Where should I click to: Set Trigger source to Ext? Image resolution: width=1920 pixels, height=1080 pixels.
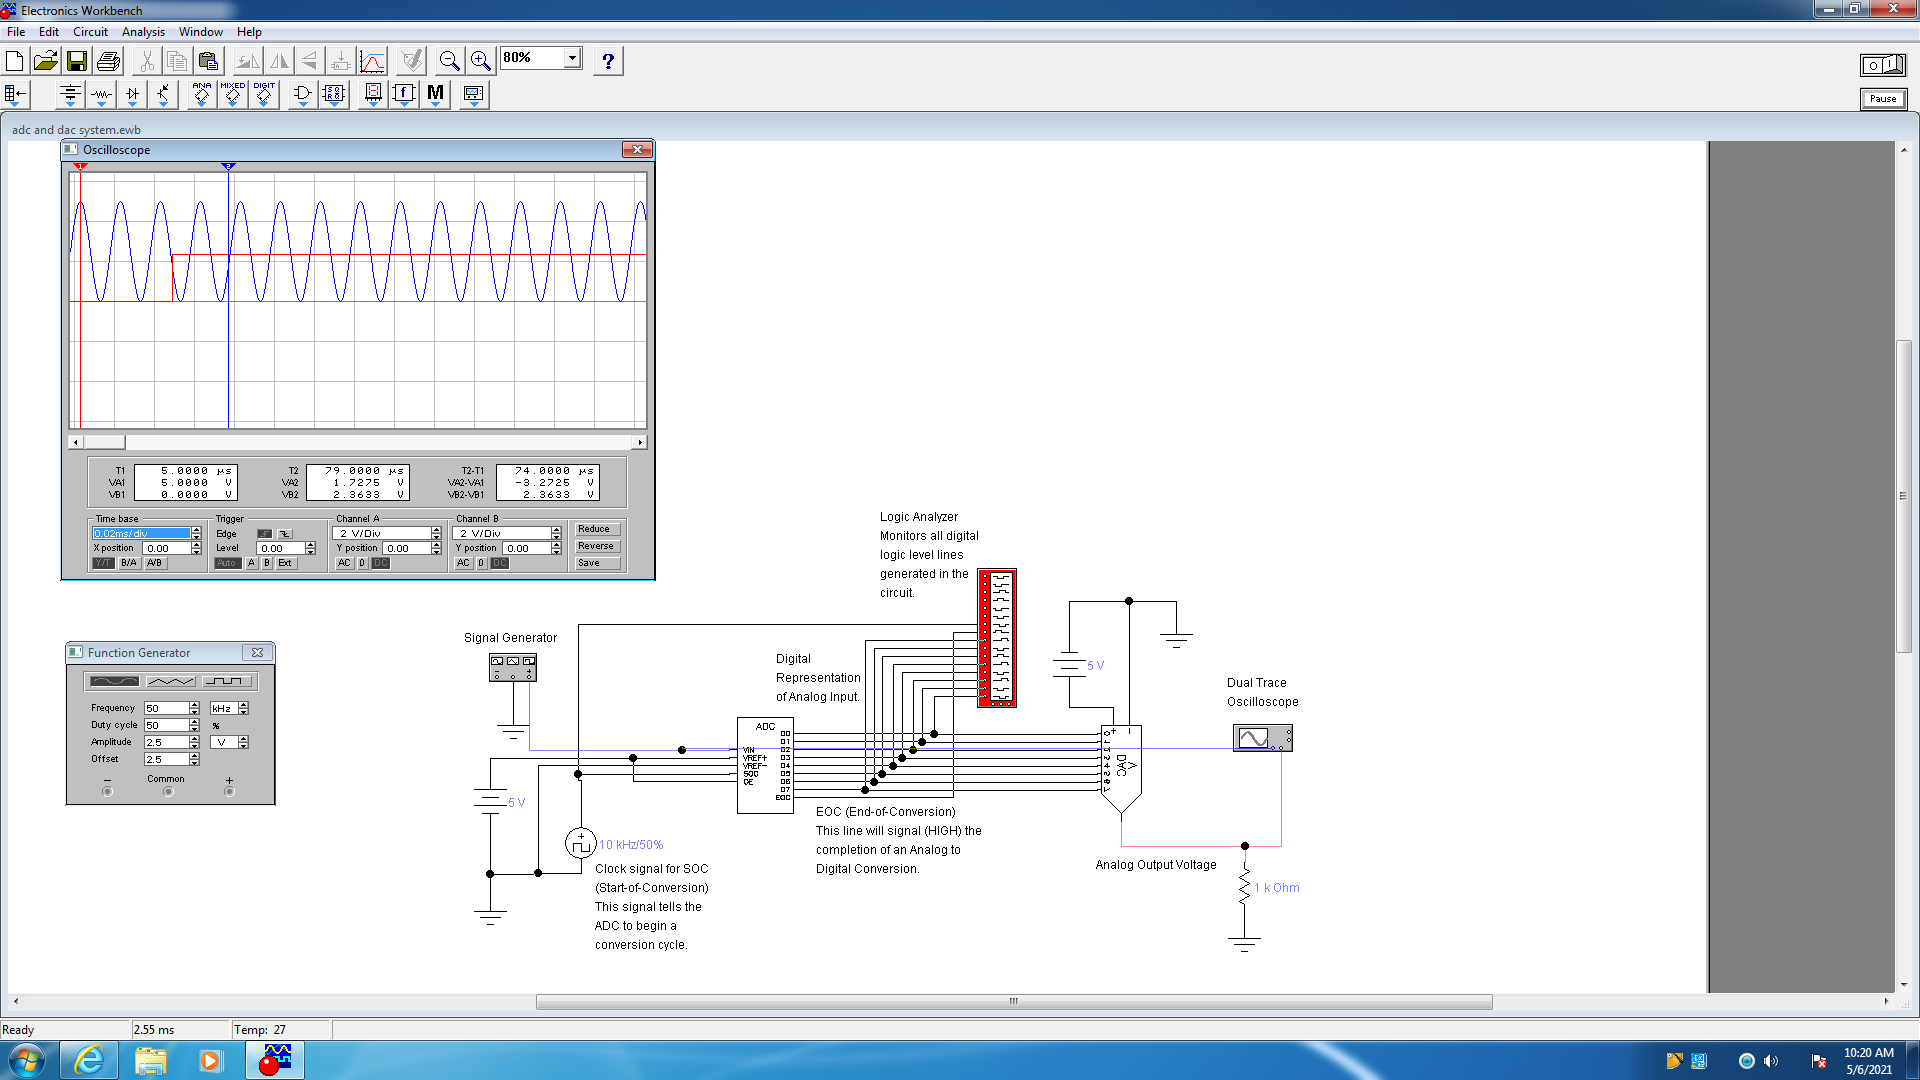[x=286, y=563]
